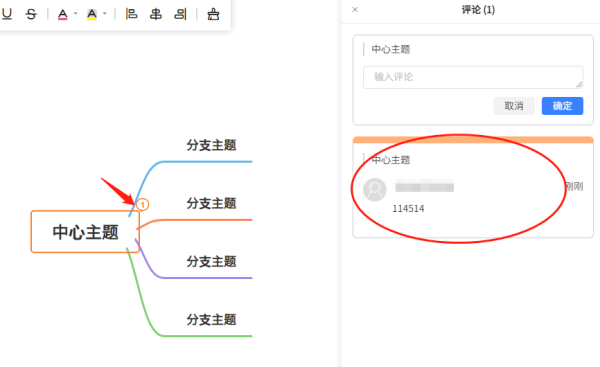Select the blue-line 分支主题 branch
The width and height of the screenshot is (600, 367).
211,145
